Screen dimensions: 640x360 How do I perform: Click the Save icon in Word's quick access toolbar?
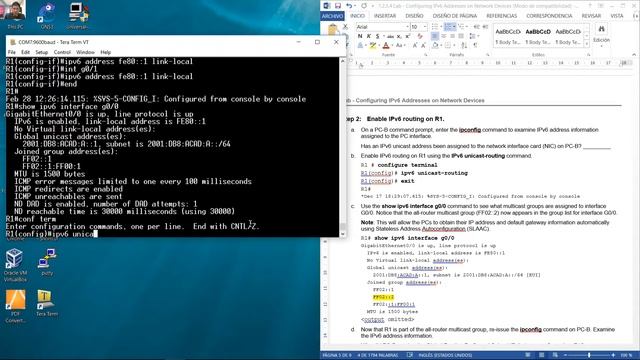coord(338,6)
